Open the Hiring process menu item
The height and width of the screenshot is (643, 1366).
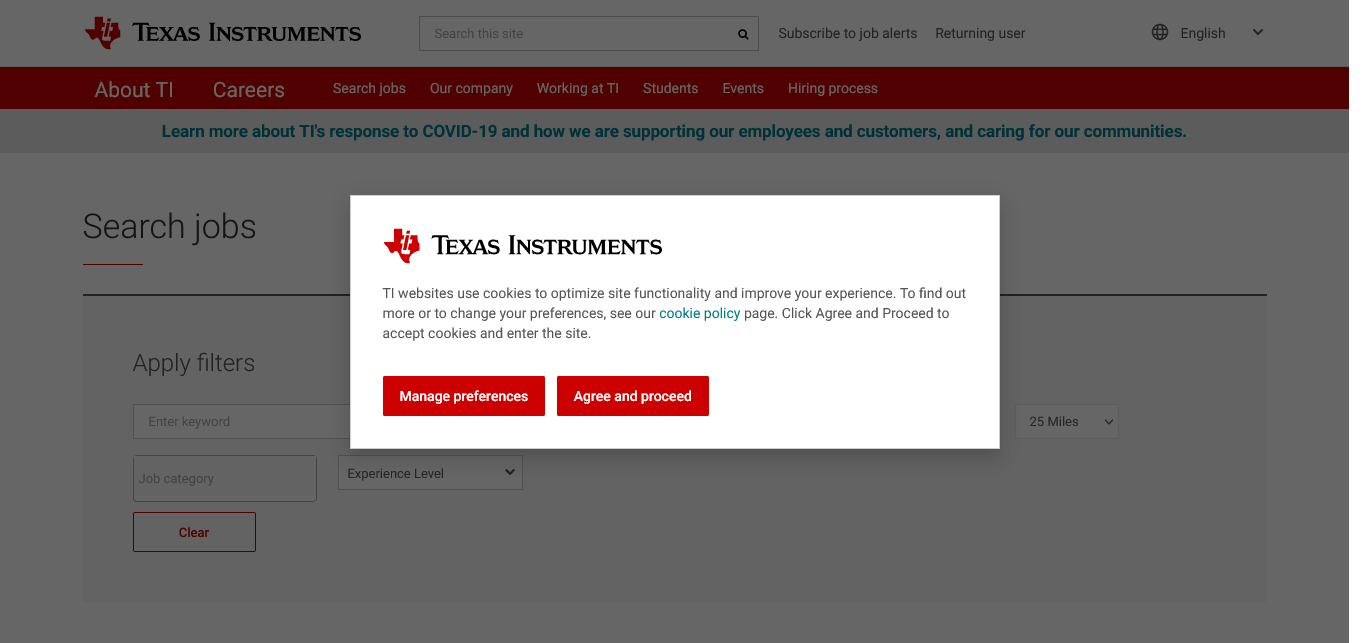click(x=832, y=88)
